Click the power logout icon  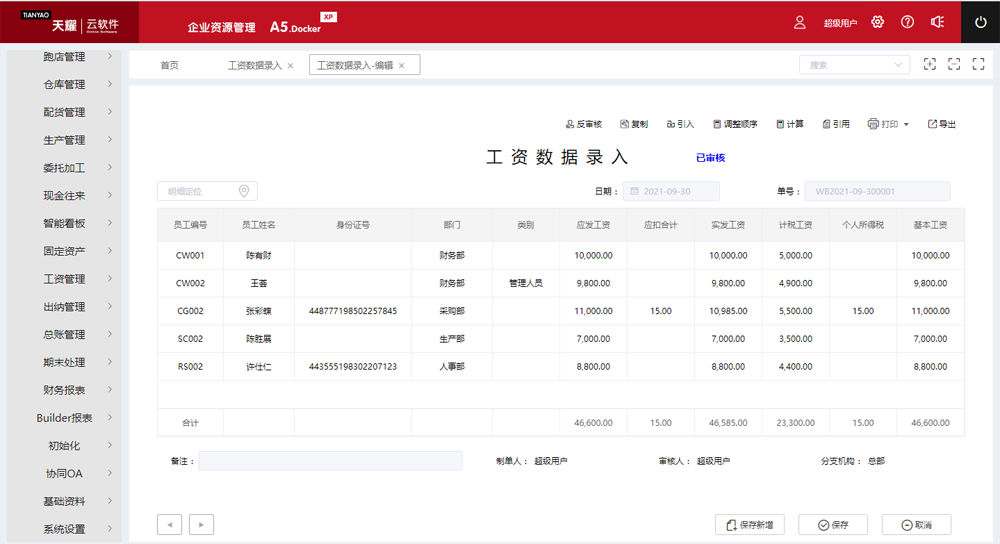click(980, 22)
